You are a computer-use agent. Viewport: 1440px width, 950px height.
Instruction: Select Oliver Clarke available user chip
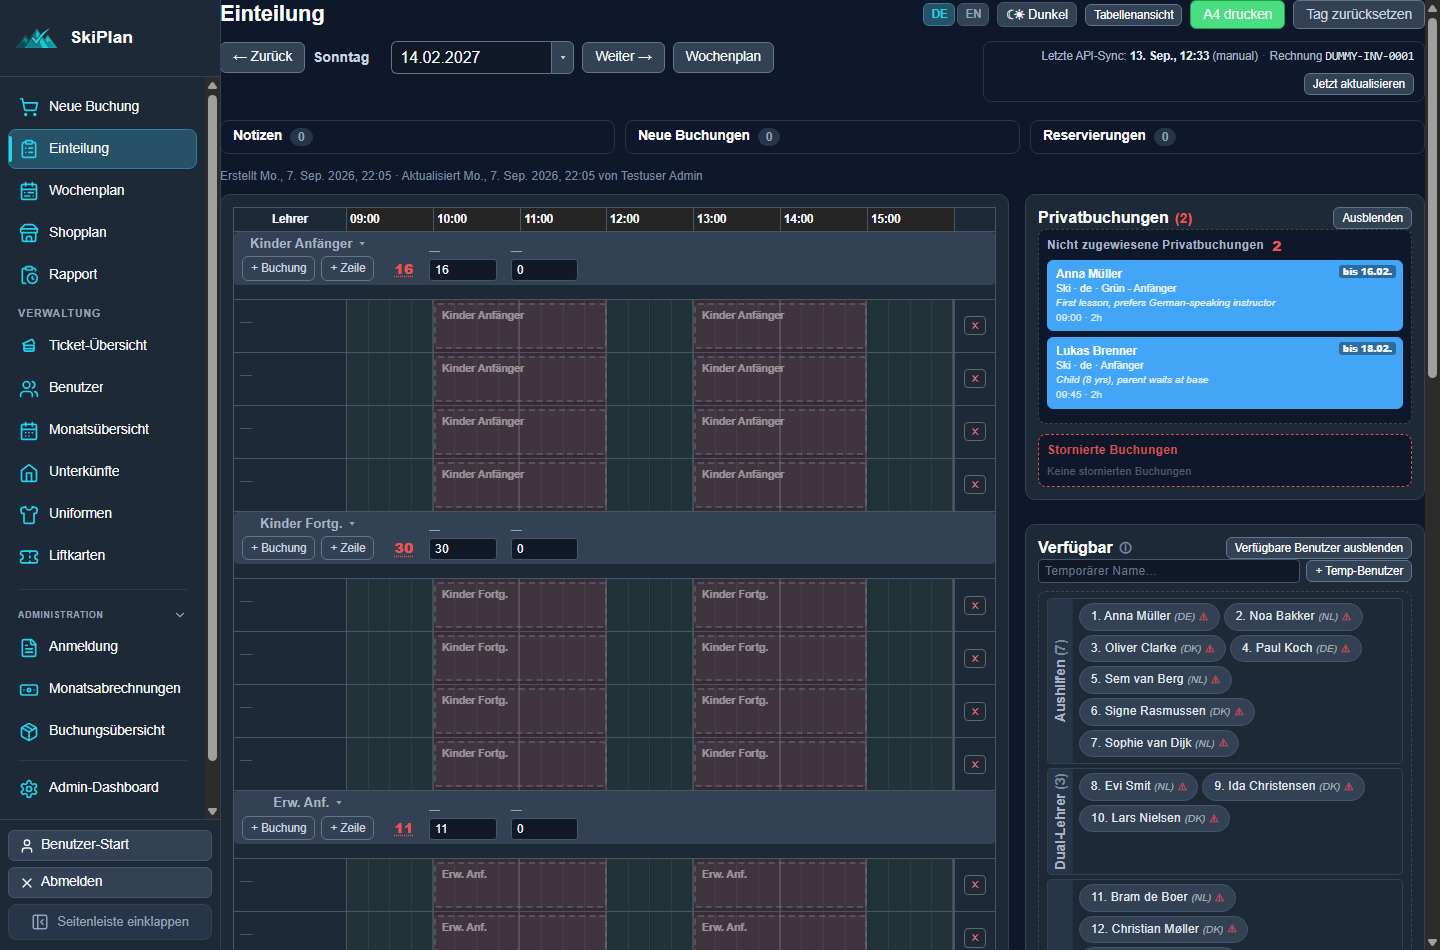tap(1152, 648)
